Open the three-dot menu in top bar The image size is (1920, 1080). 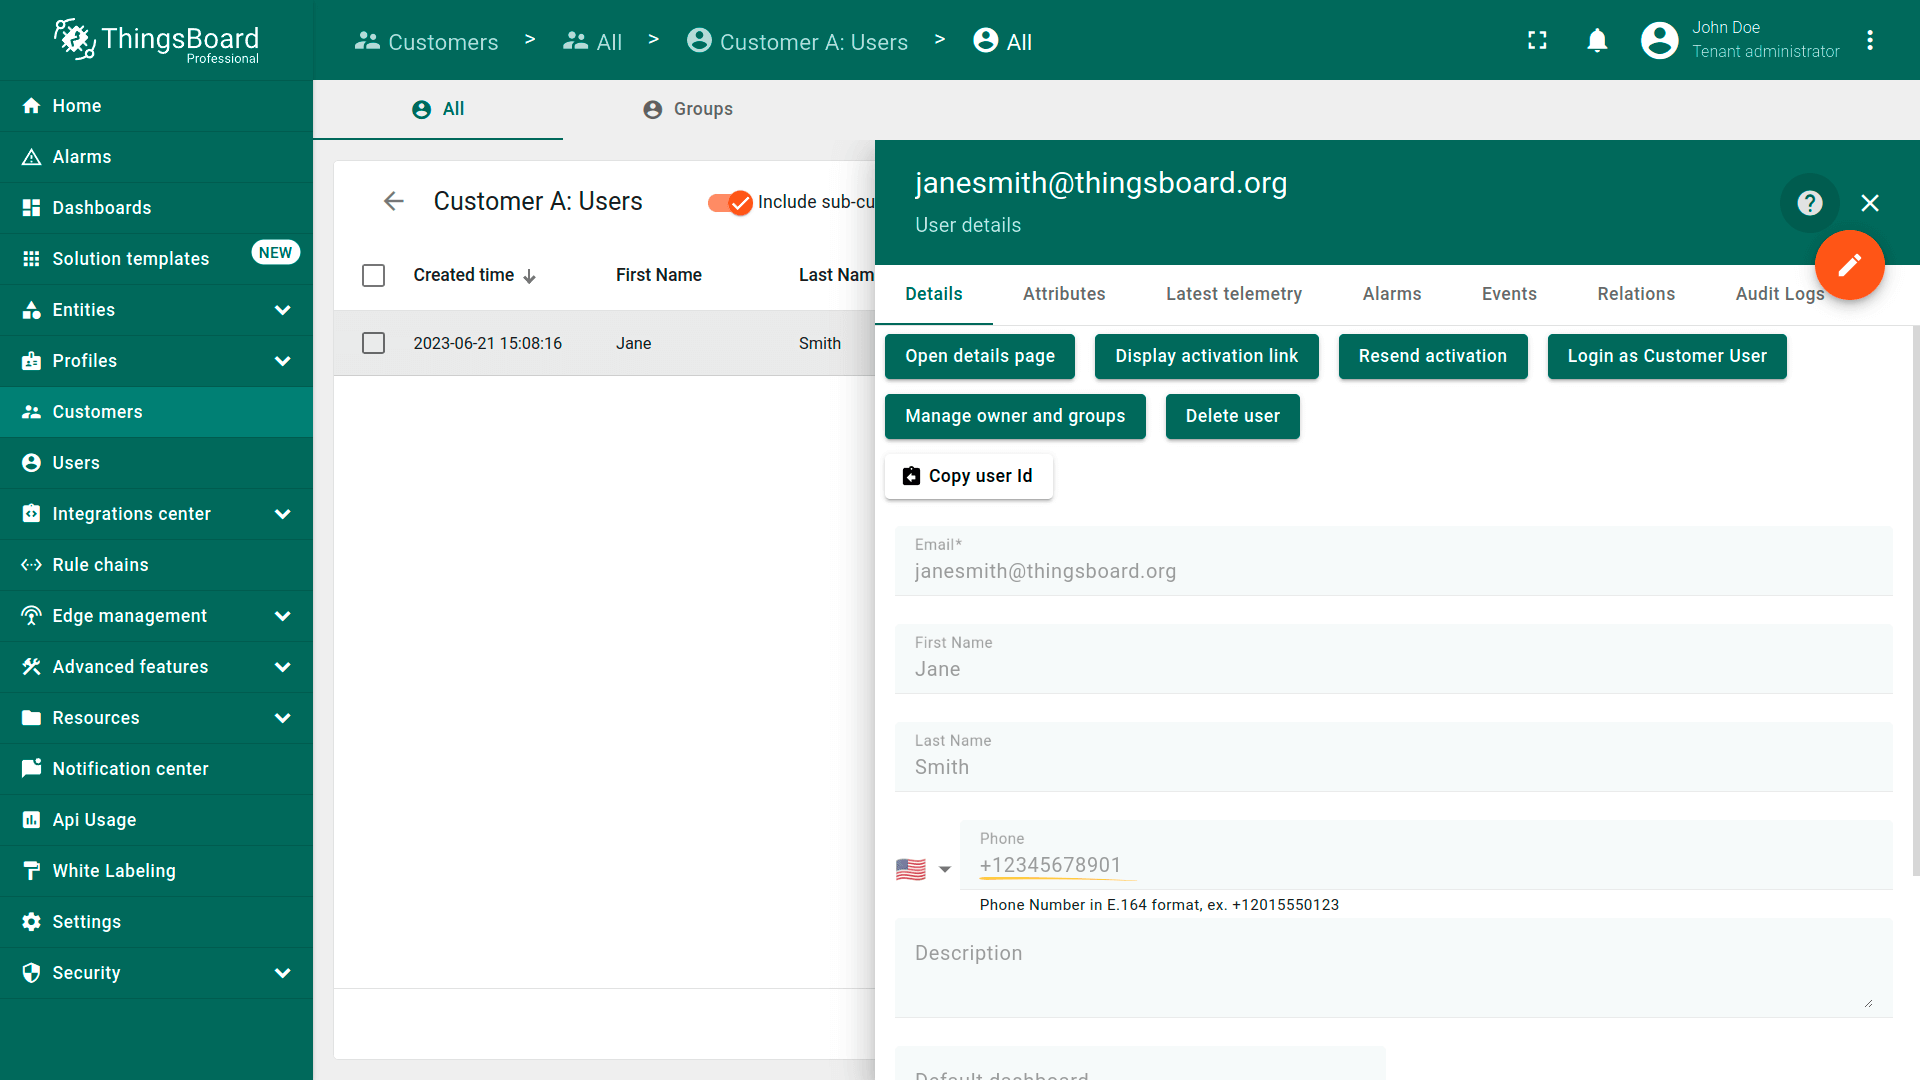pos(1870,40)
